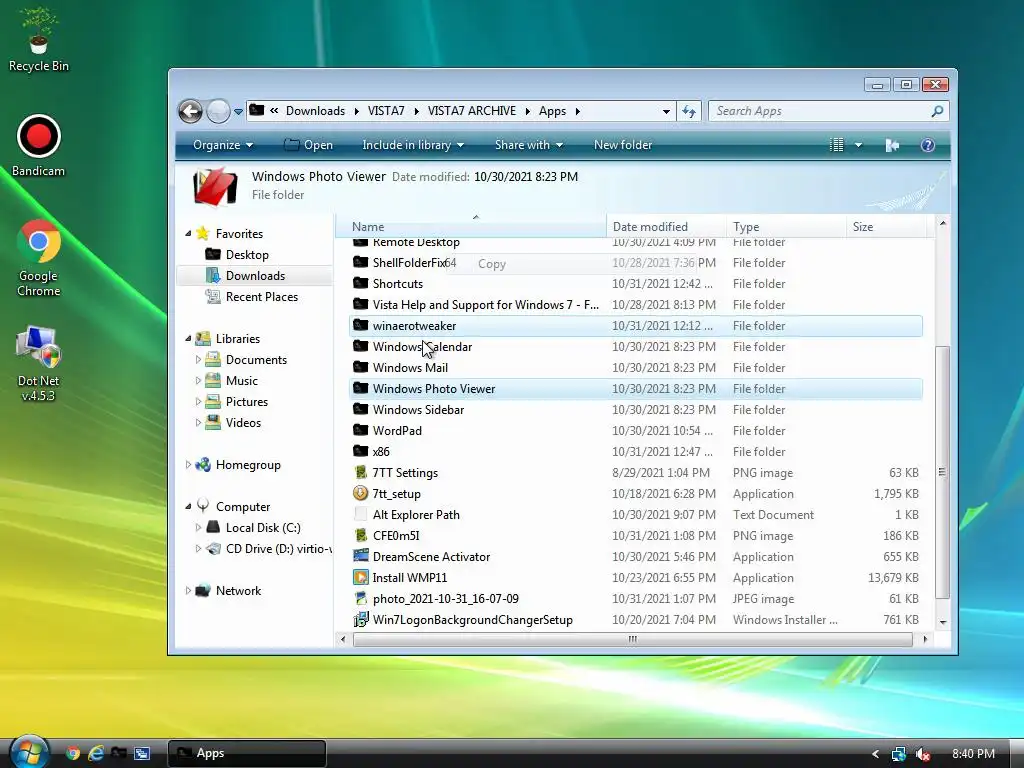Select the Install WMP11 application icon
This screenshot has height=768, width=1024.
point(360,577)
